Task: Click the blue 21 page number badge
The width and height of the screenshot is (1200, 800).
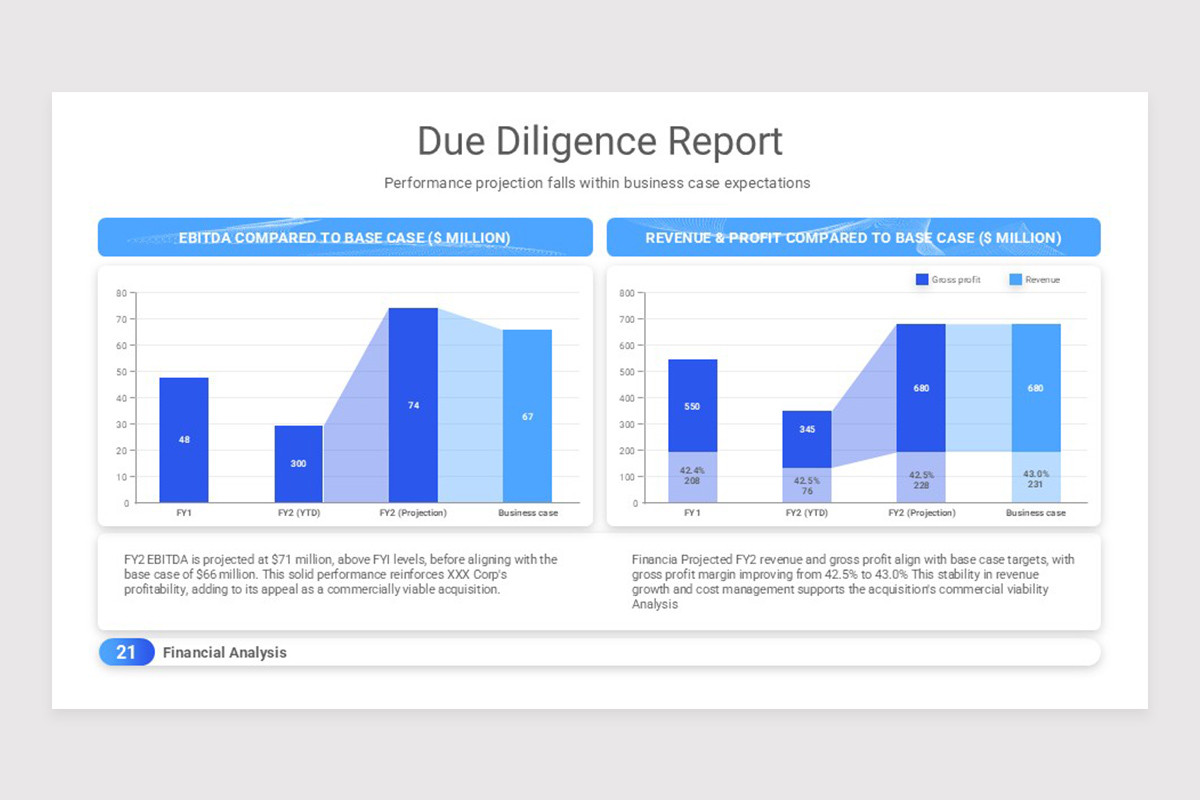Action: (x=126, y=652)
